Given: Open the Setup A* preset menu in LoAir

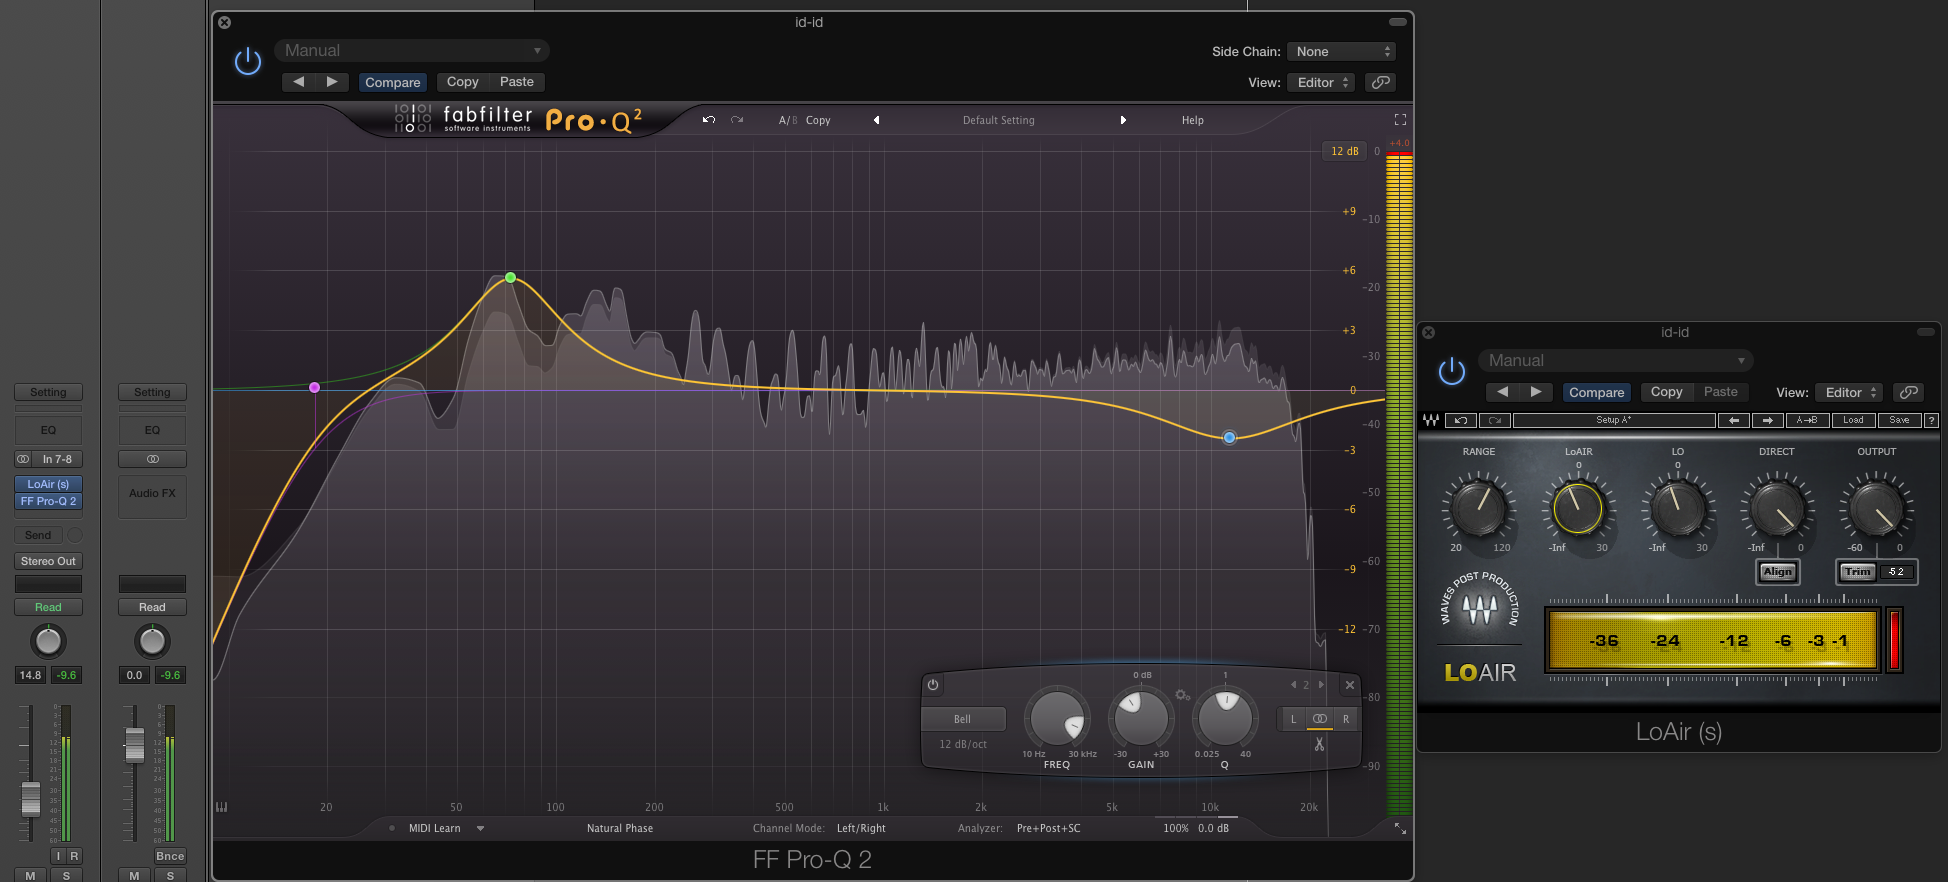Looking at the screenshot, I should pos(1614,420).
